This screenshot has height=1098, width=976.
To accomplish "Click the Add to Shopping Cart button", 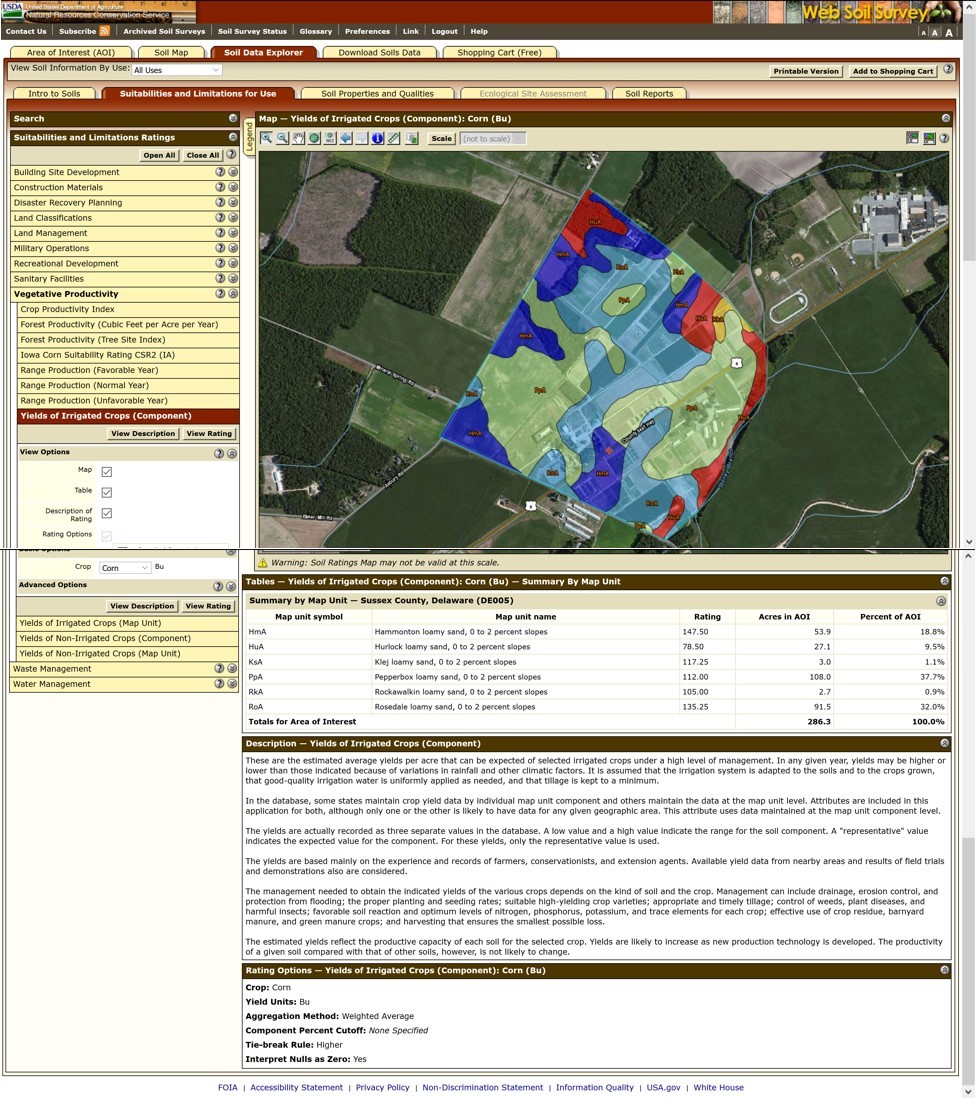I will [891, 71].
